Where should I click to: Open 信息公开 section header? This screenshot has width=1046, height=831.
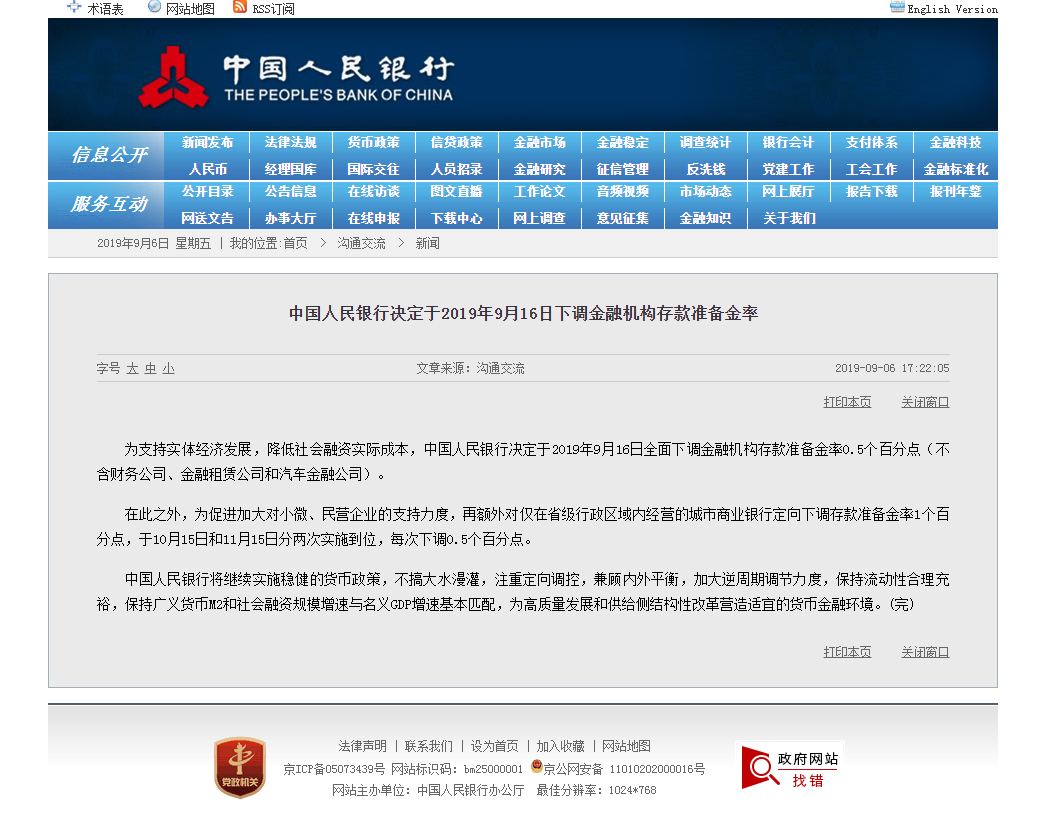coord(109,155)
